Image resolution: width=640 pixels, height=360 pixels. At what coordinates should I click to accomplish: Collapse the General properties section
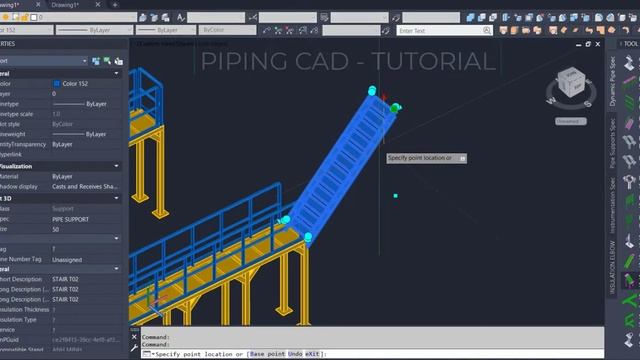pyautogui.click(x=116, y=73)
